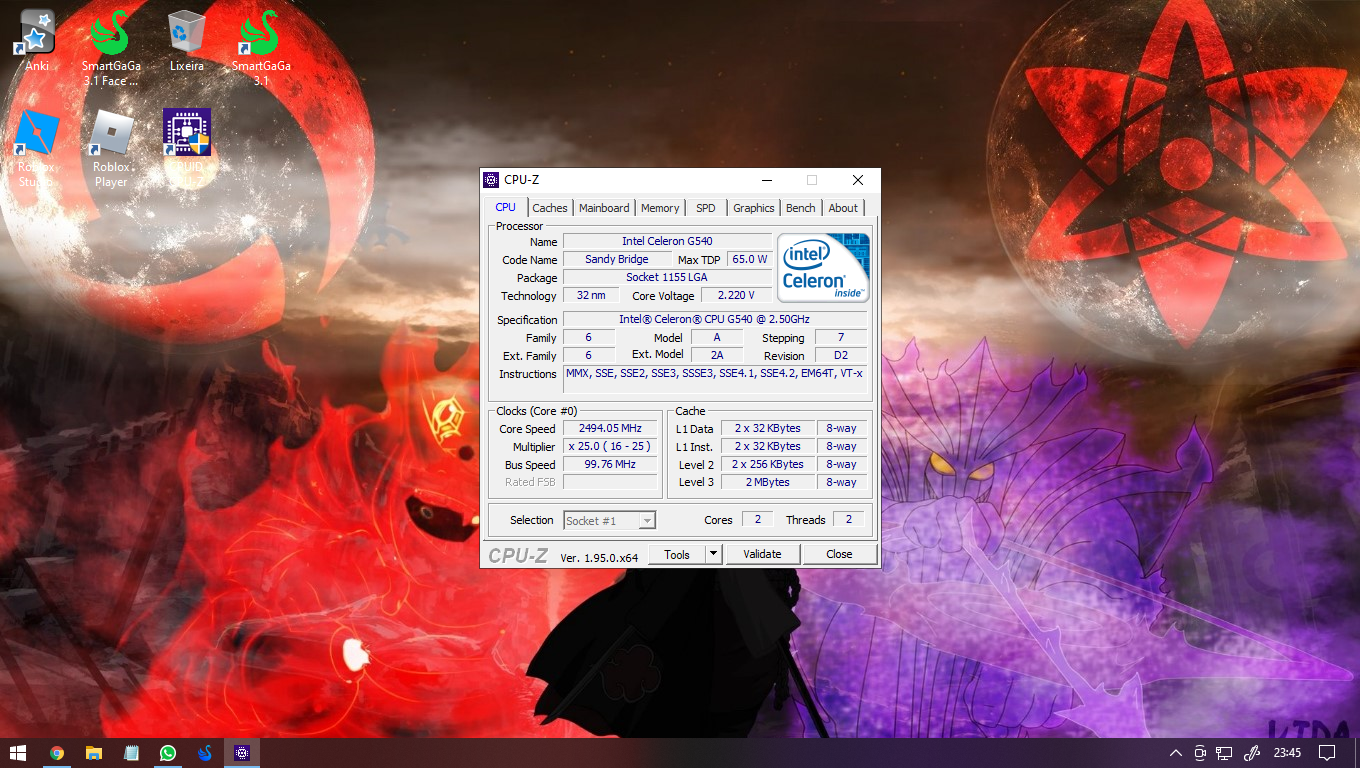Screen dimensions: 1360x768
Task: Launch Roblox Studio desktop shortcut
Action: (x=37, y=149)
